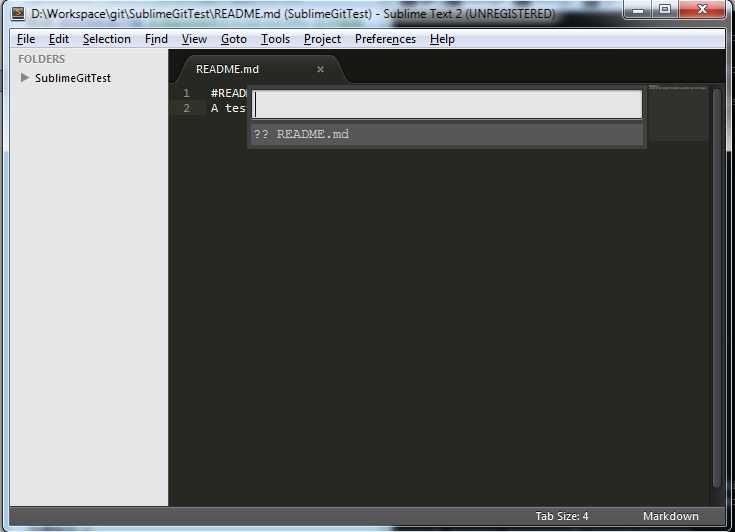Minimize the Sublime Text window
The width and height of the screenshot is (735, 532).
coord(638,9)
